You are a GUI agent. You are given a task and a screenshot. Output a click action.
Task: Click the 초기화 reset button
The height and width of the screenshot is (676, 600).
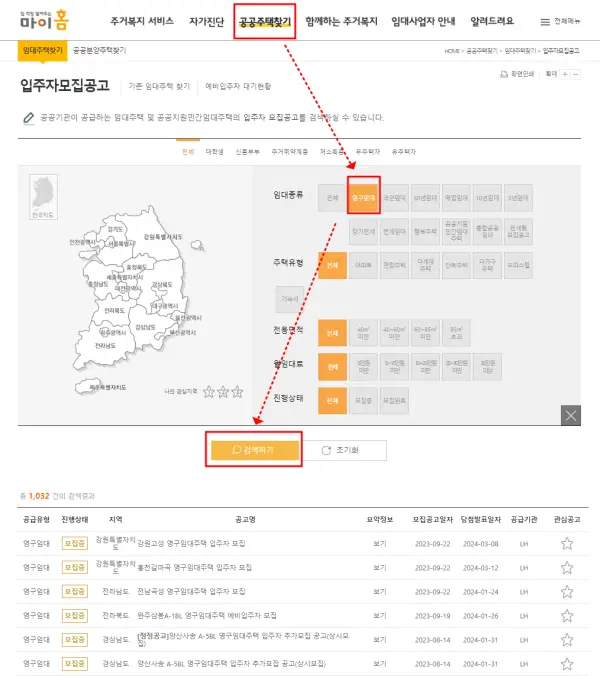(344, 450)
